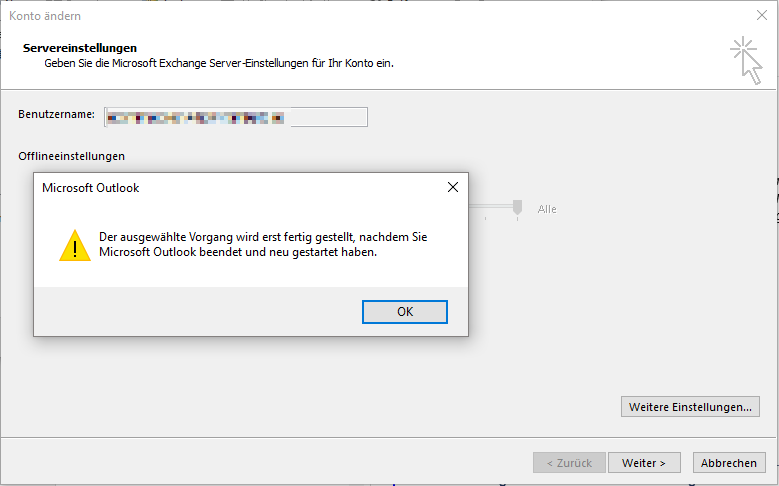Go back with the Zurück button

[568, 463]
